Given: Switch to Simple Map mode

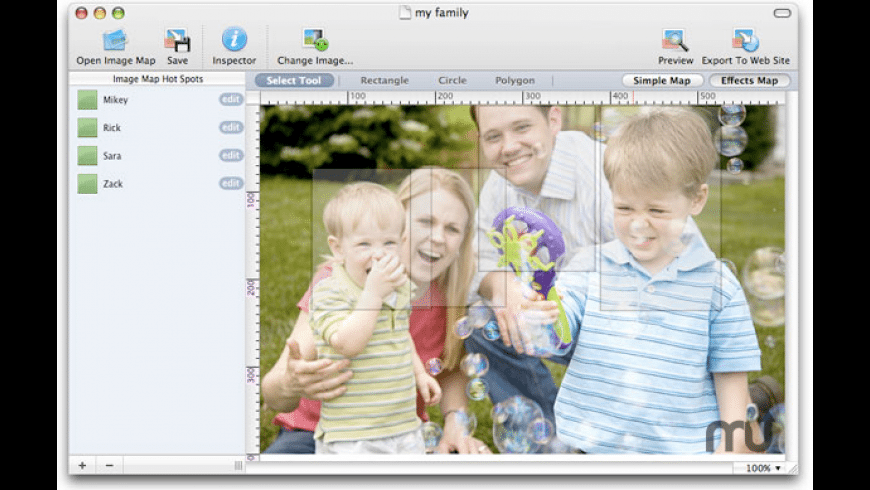Looking at the screenshot, I should (662, 80).
